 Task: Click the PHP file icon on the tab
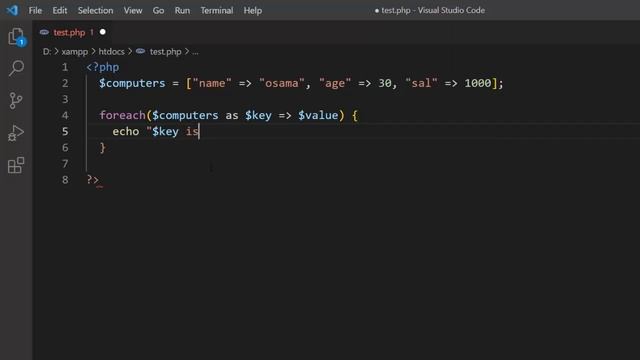[x=44, y=32]
